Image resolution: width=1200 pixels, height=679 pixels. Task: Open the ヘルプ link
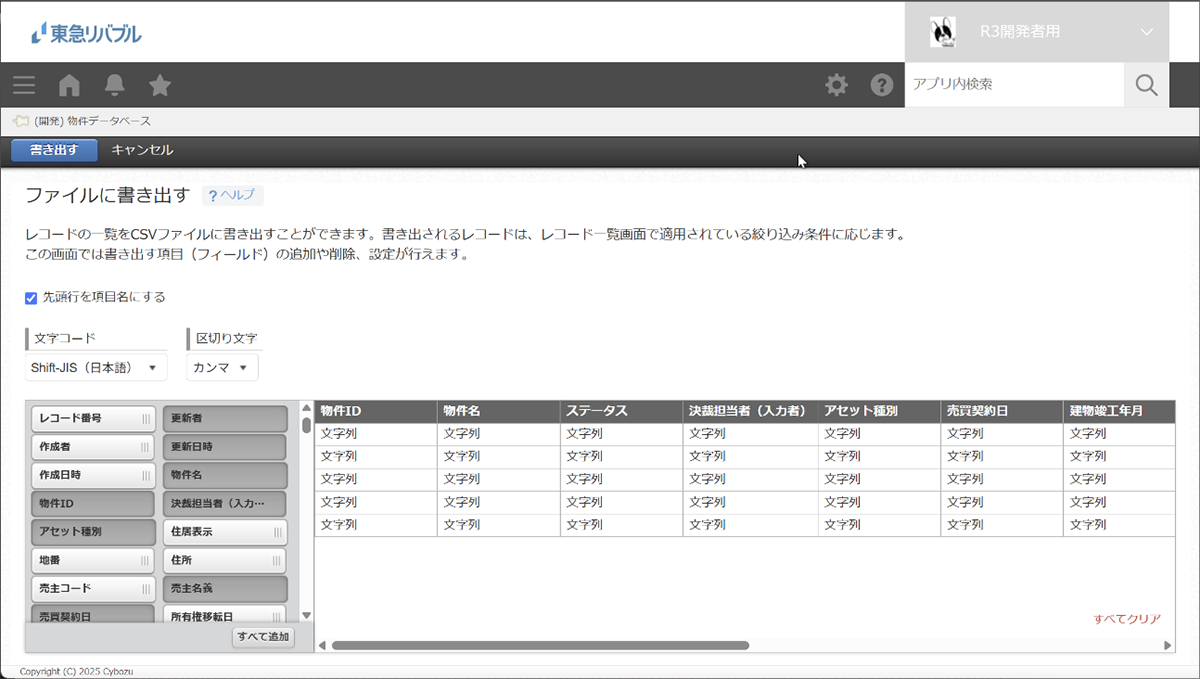pos(232,195)
